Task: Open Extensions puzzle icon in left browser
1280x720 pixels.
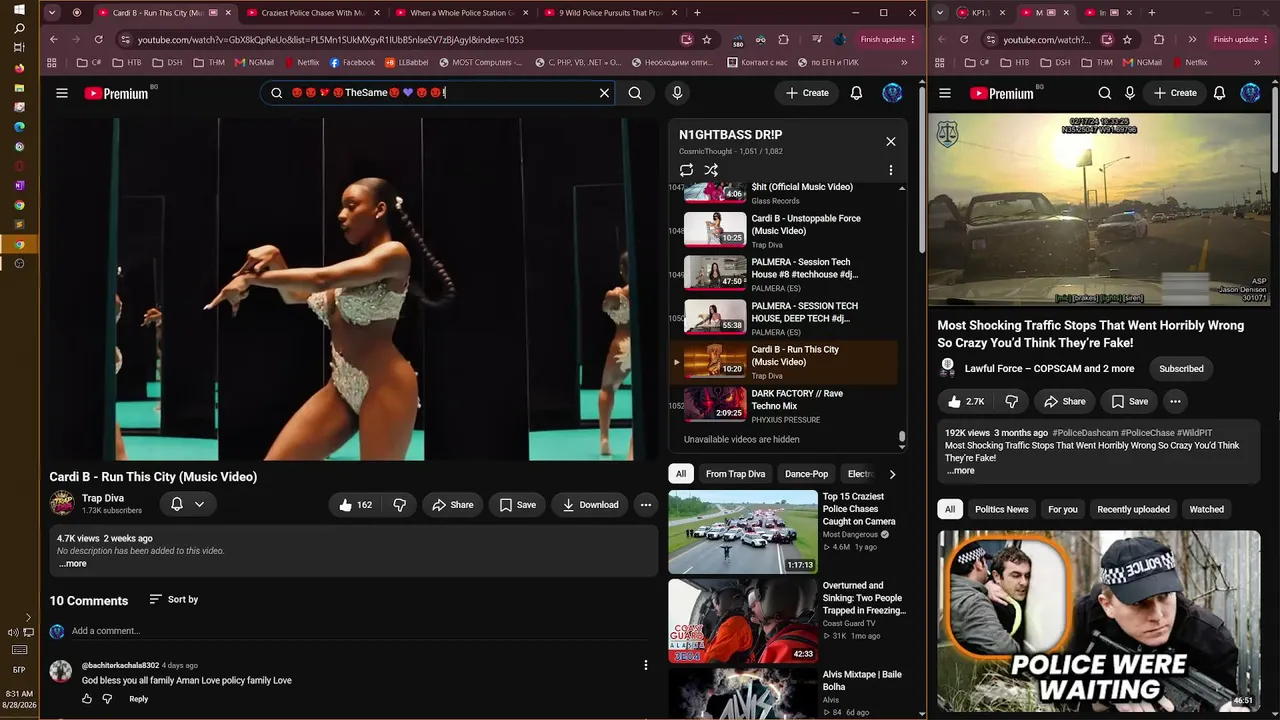Action: coord(783,39)
